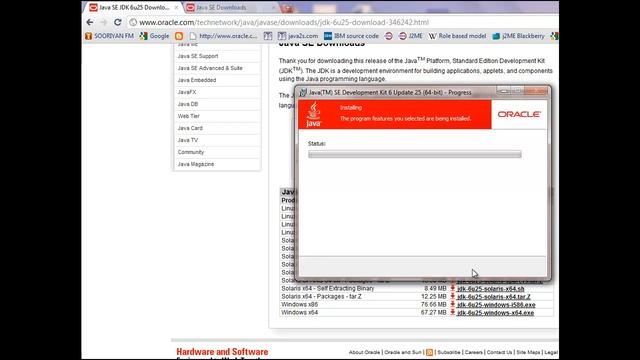Click the RSS feed icon in the footer
Viewport: 640px width, 360px height.
[429, 352]
